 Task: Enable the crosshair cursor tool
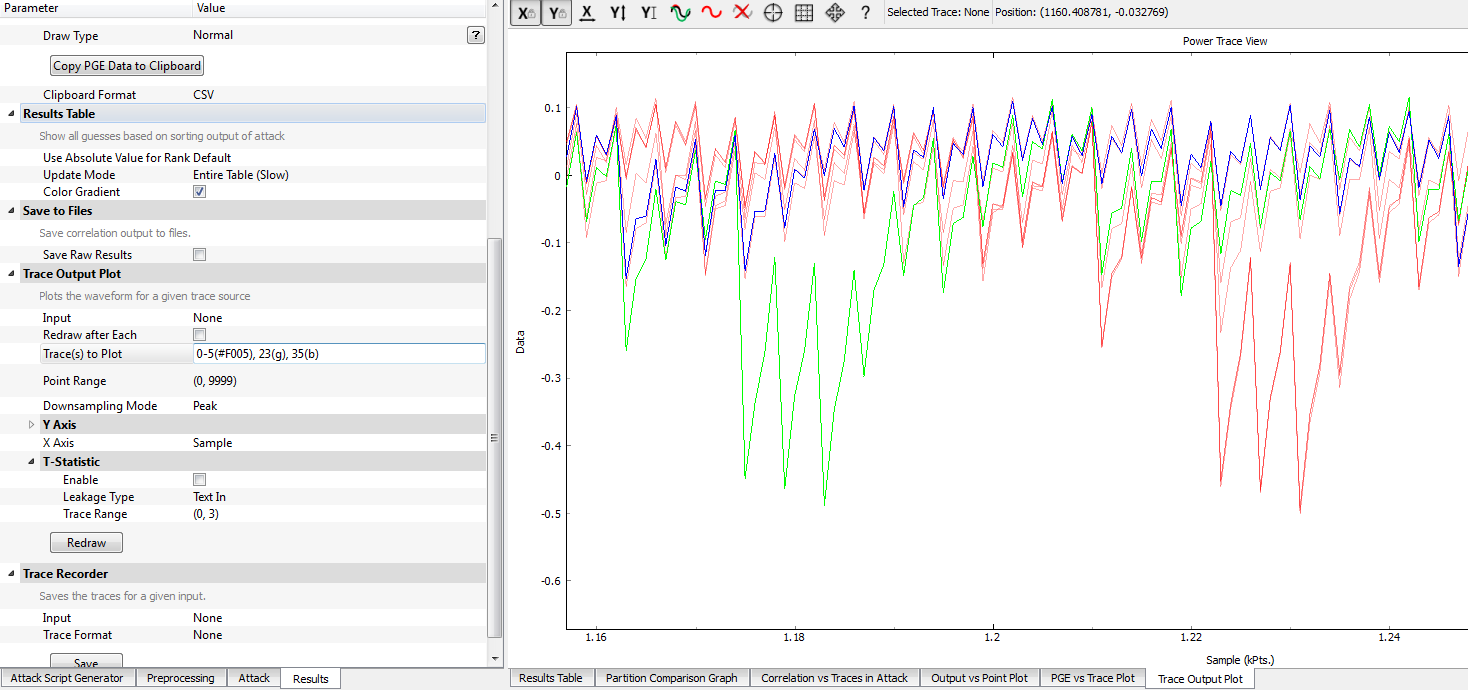pyautogui.click(x=773, y=13)
